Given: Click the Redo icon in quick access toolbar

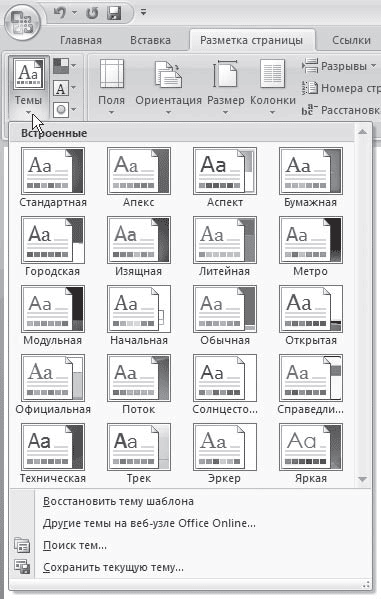Looking at the screenshot, I should click(92, 13).
